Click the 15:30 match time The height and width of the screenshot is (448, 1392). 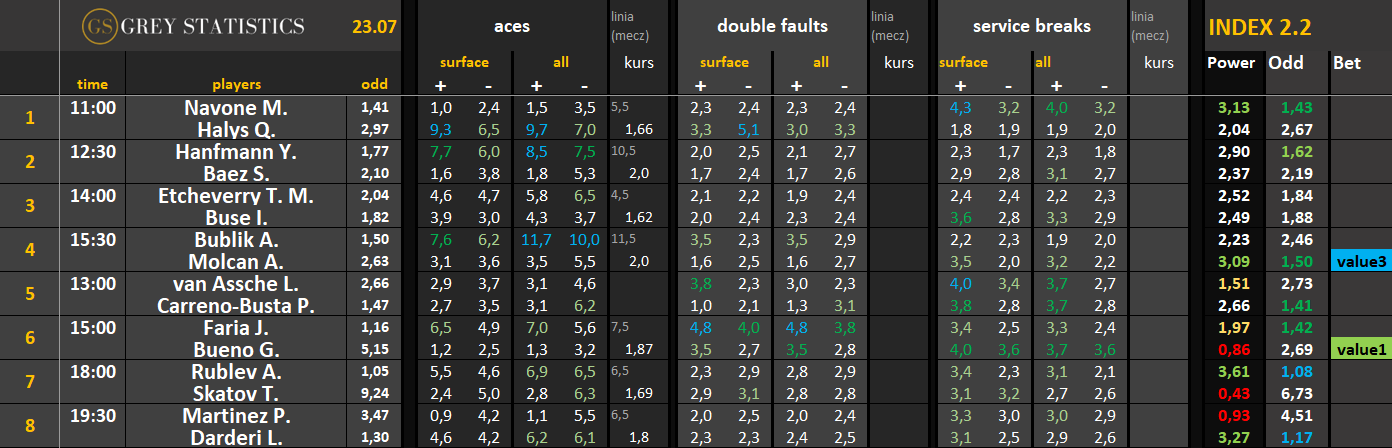click(x=92, y=239)
